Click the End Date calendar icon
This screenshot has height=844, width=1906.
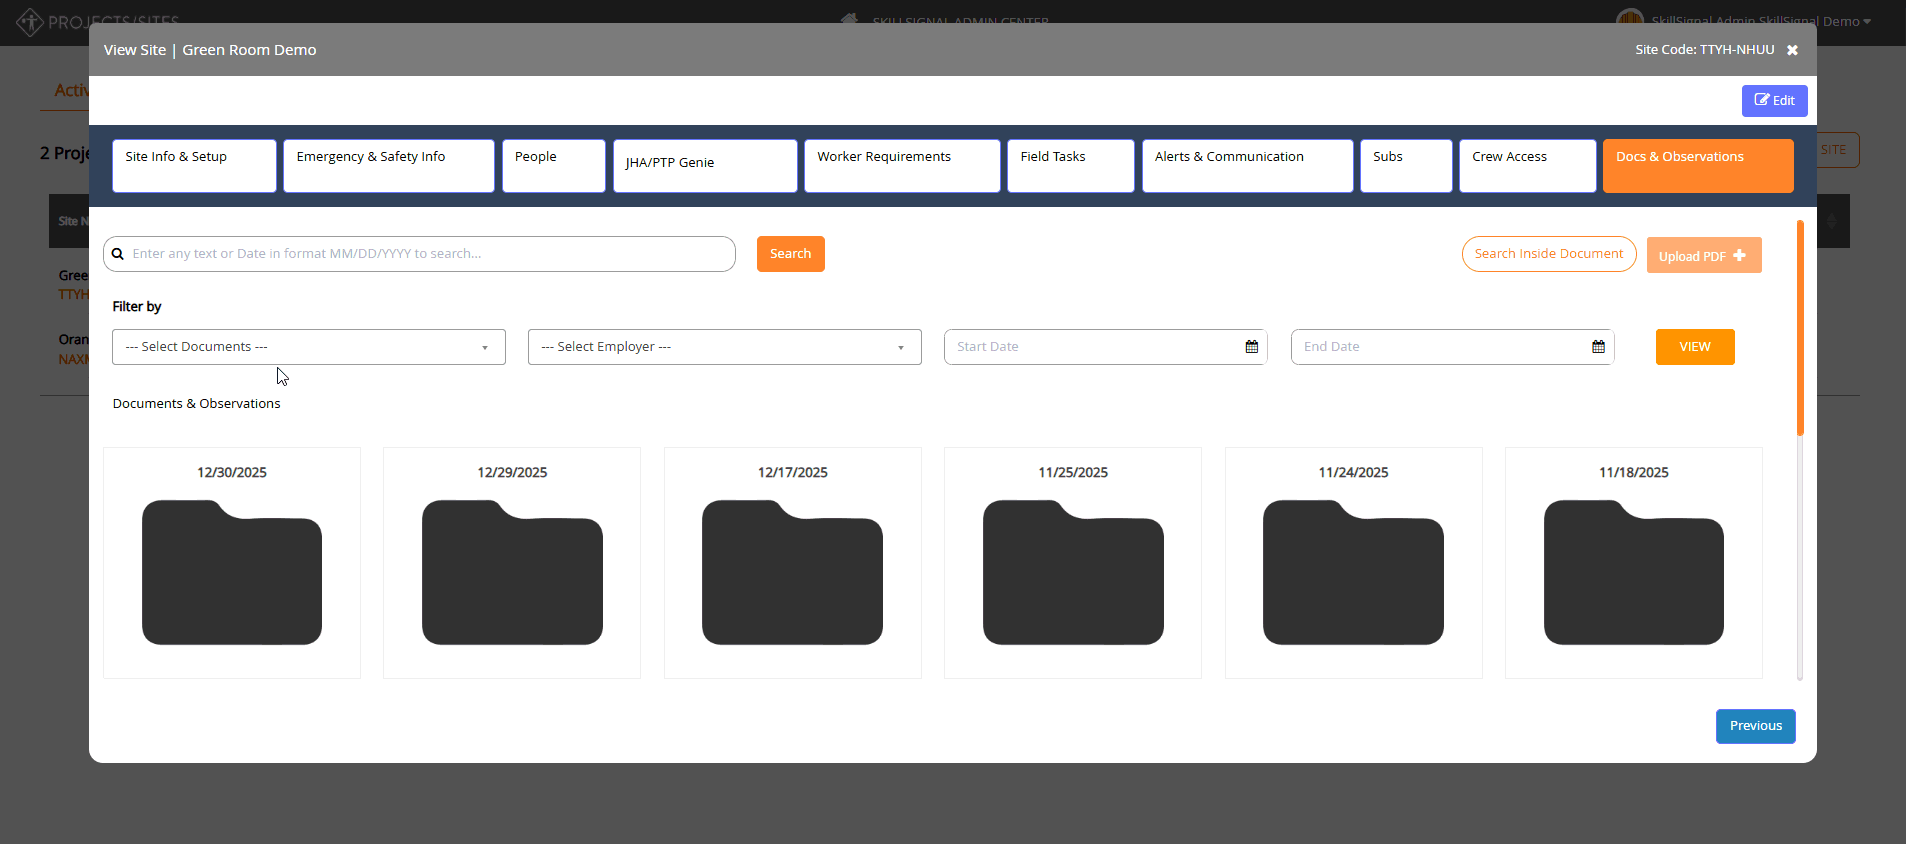tap(1598, 347)
